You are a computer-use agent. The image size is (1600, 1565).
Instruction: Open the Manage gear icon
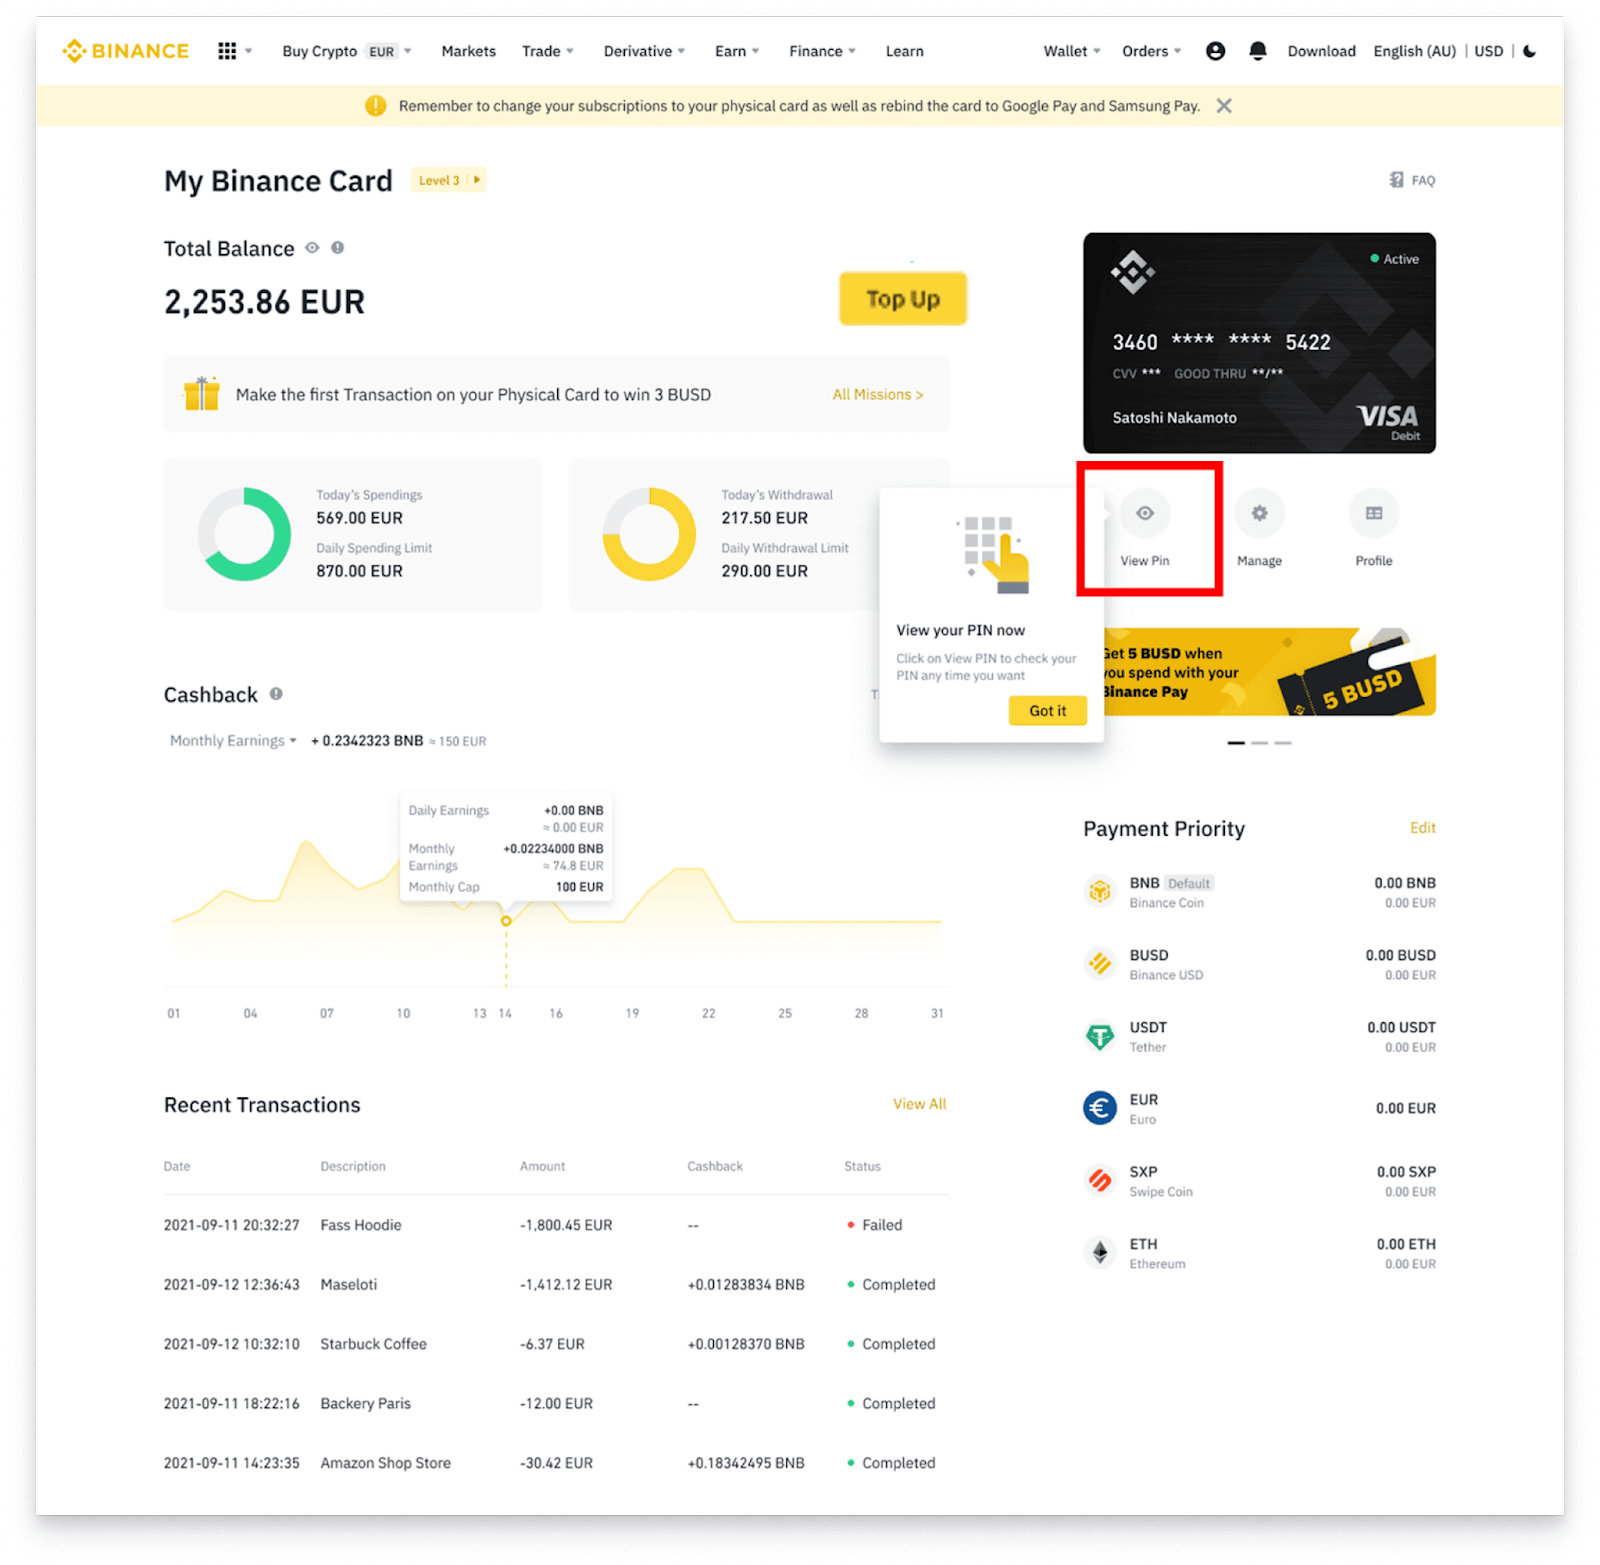click(1259, 513)
